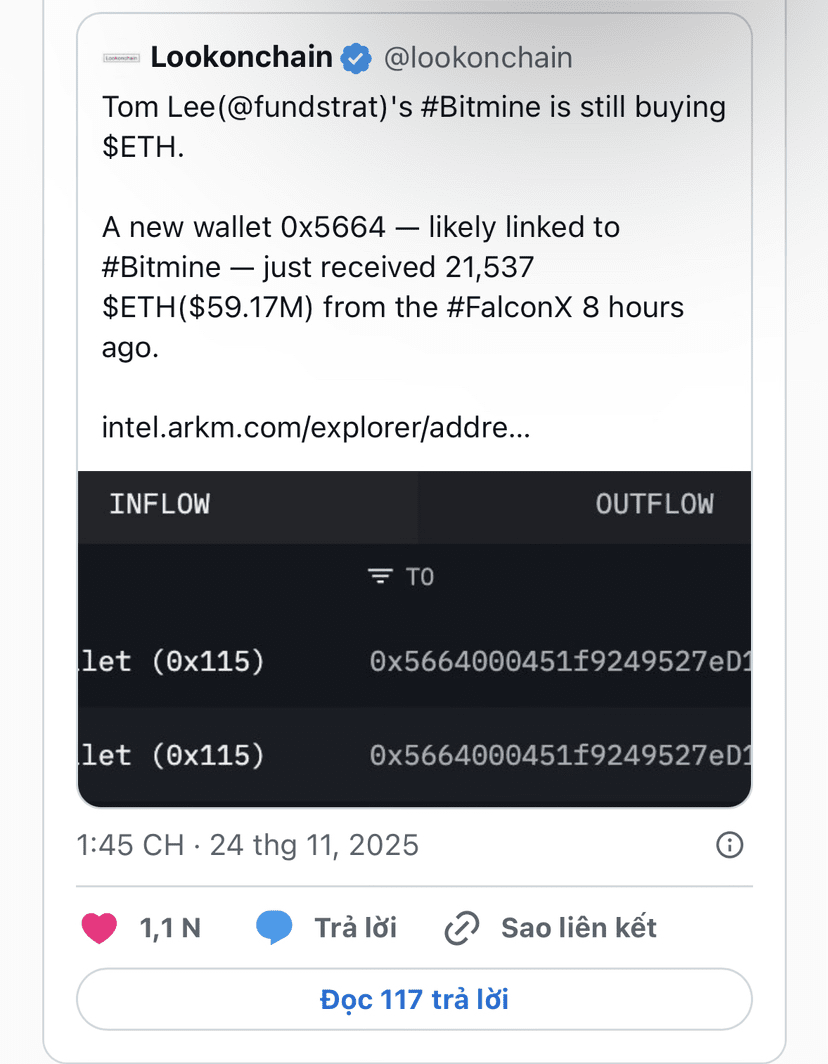Tap the pink heart like icon
Screen dimensions: 828x1064
(99, 928)
